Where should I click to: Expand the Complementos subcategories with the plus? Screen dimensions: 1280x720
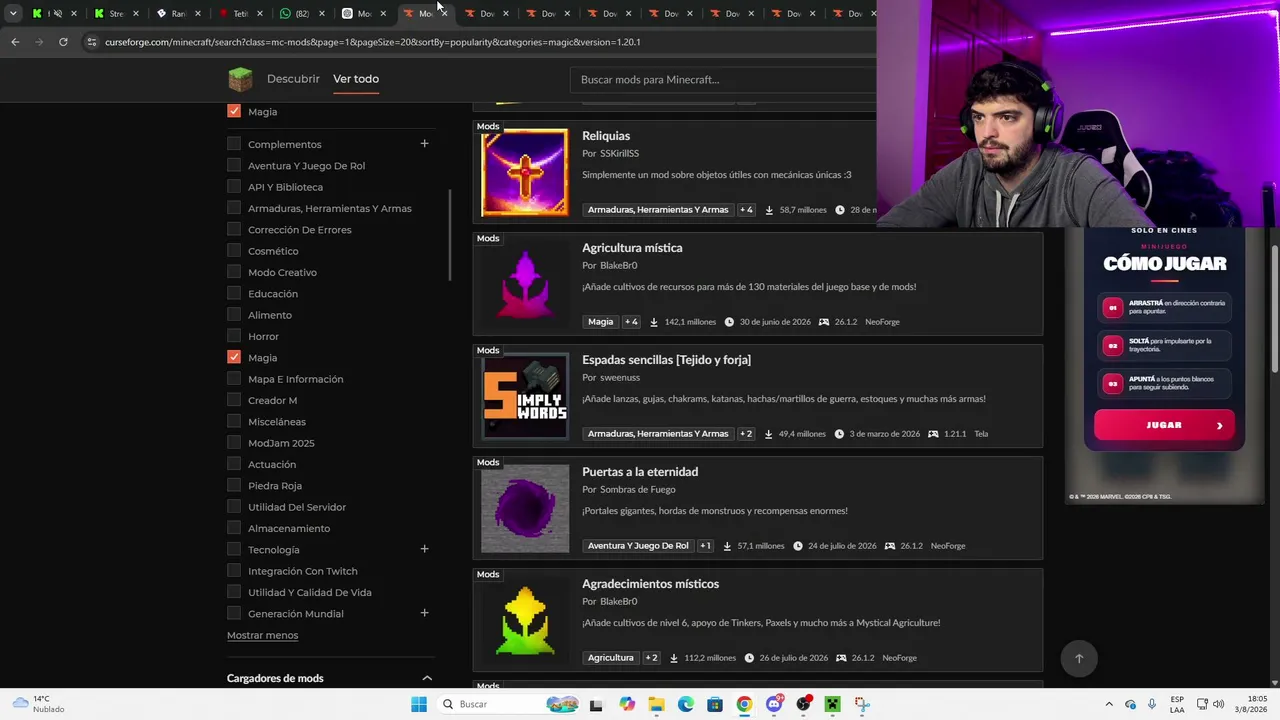tap(424, 144)
